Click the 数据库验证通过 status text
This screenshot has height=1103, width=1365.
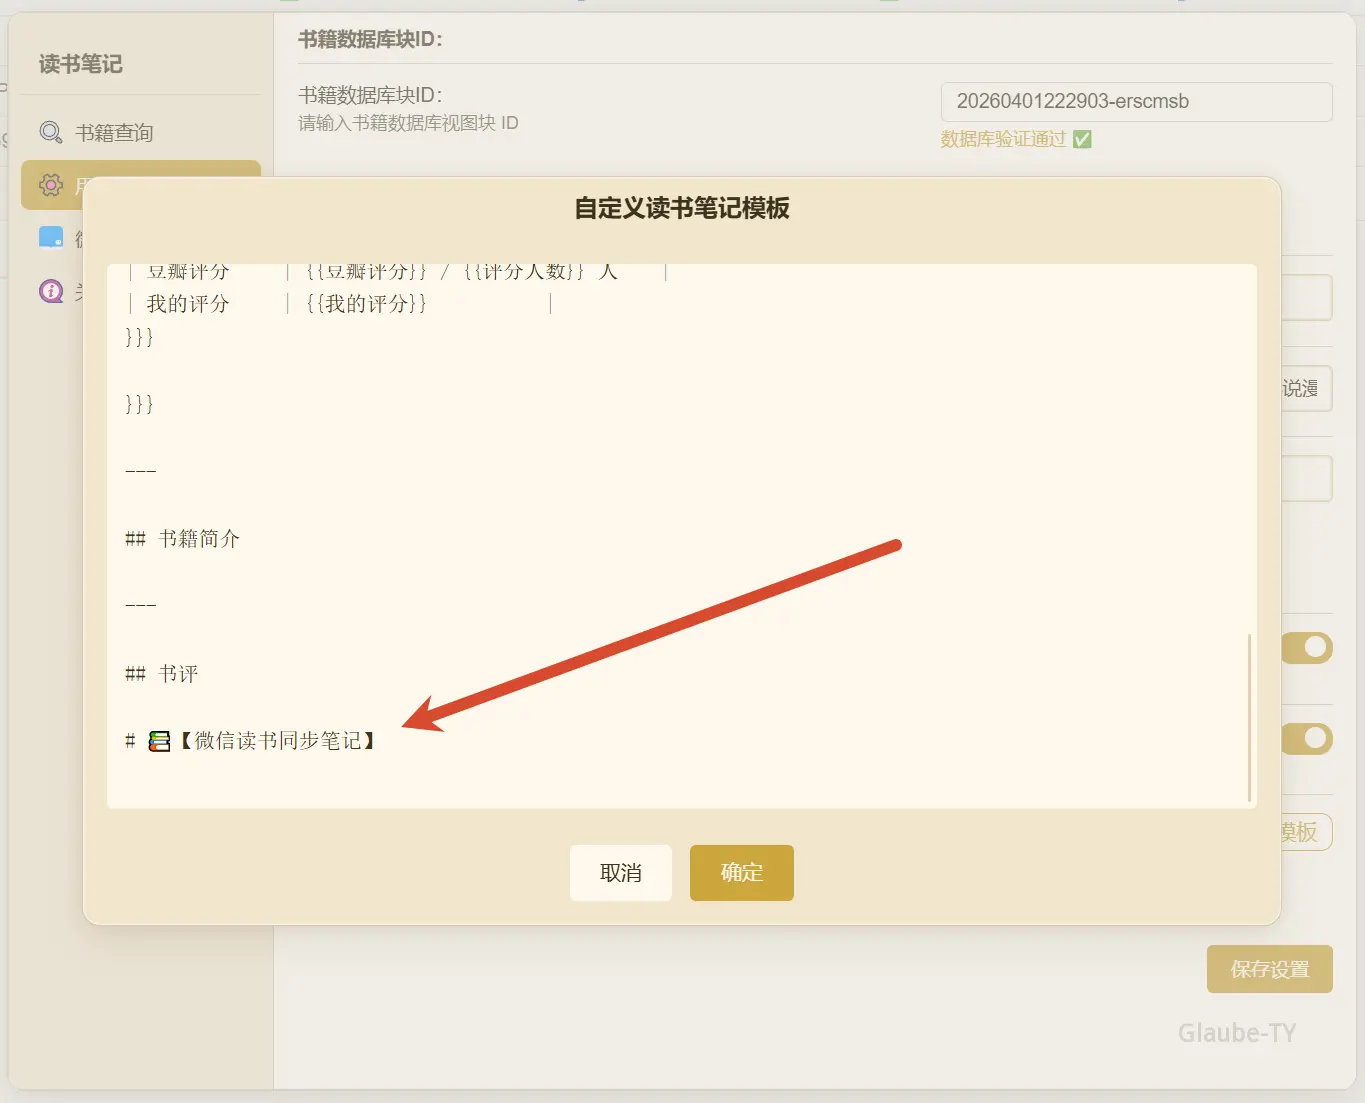(x=1003, y=139)
